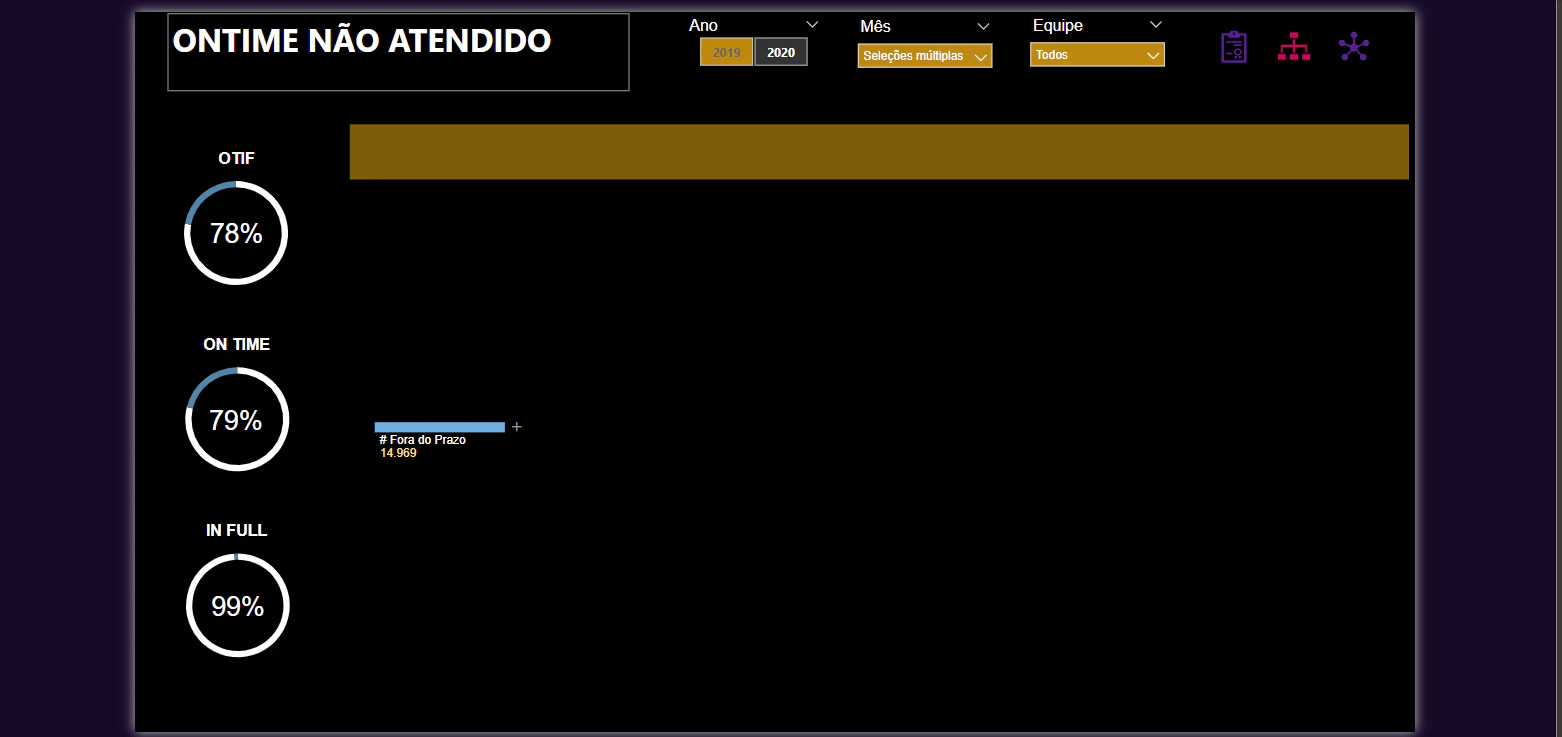Select year 2020 in the Ano slicer
This screenshot has width=1562, height=737.
coord(781,52)
